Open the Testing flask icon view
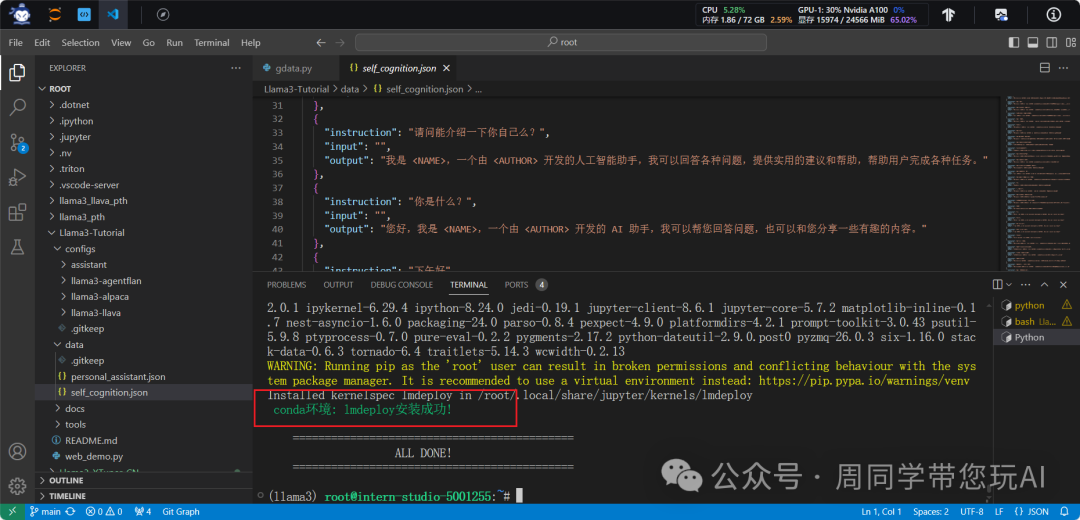1080x520 pixels. point(17,246)
